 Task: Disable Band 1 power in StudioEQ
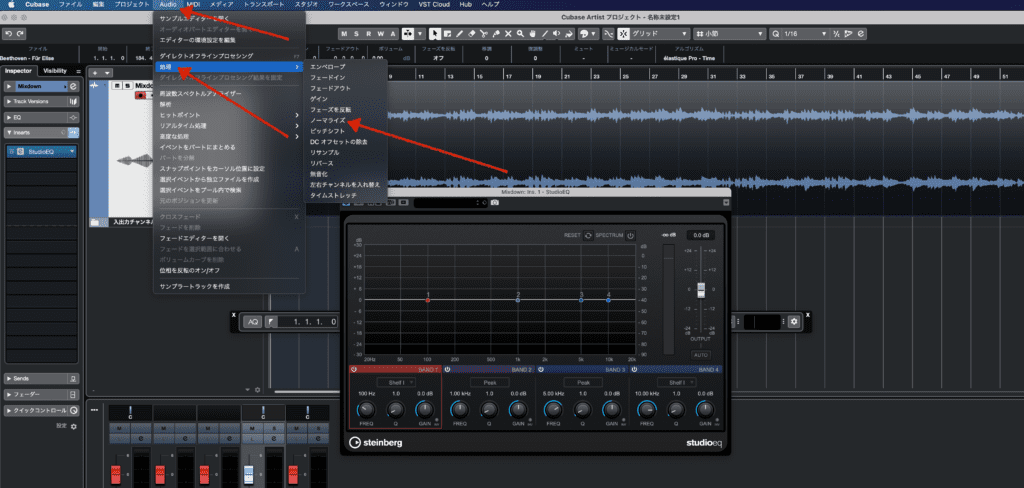(x=353, y=369)
